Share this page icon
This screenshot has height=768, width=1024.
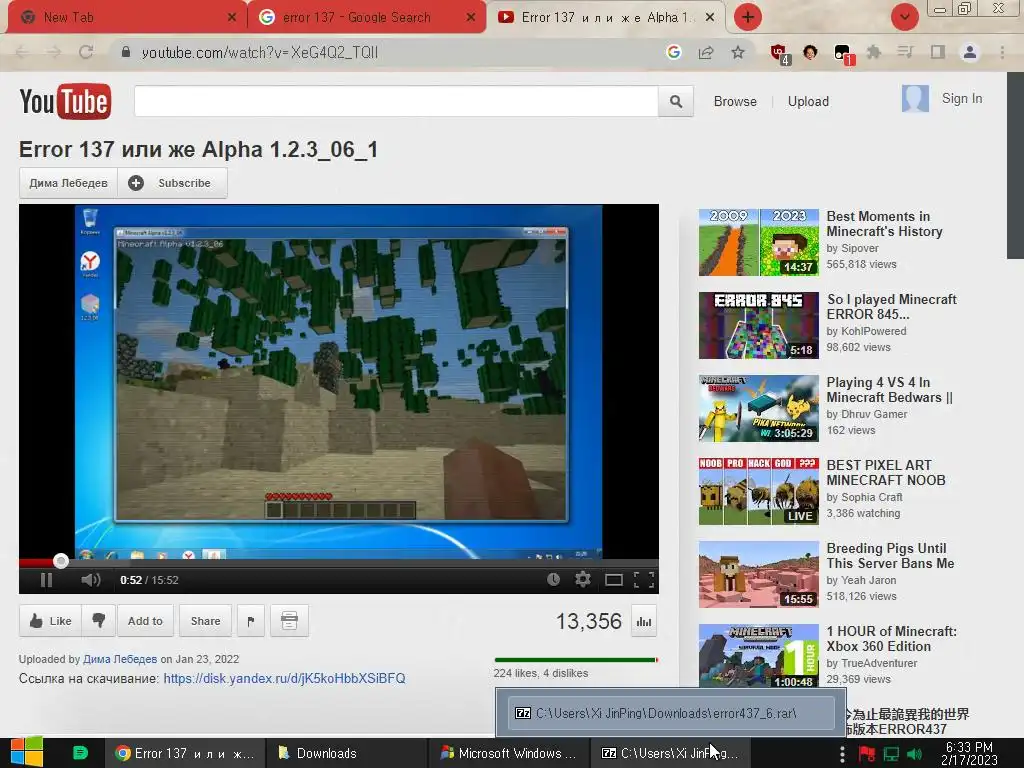point(706,52)
